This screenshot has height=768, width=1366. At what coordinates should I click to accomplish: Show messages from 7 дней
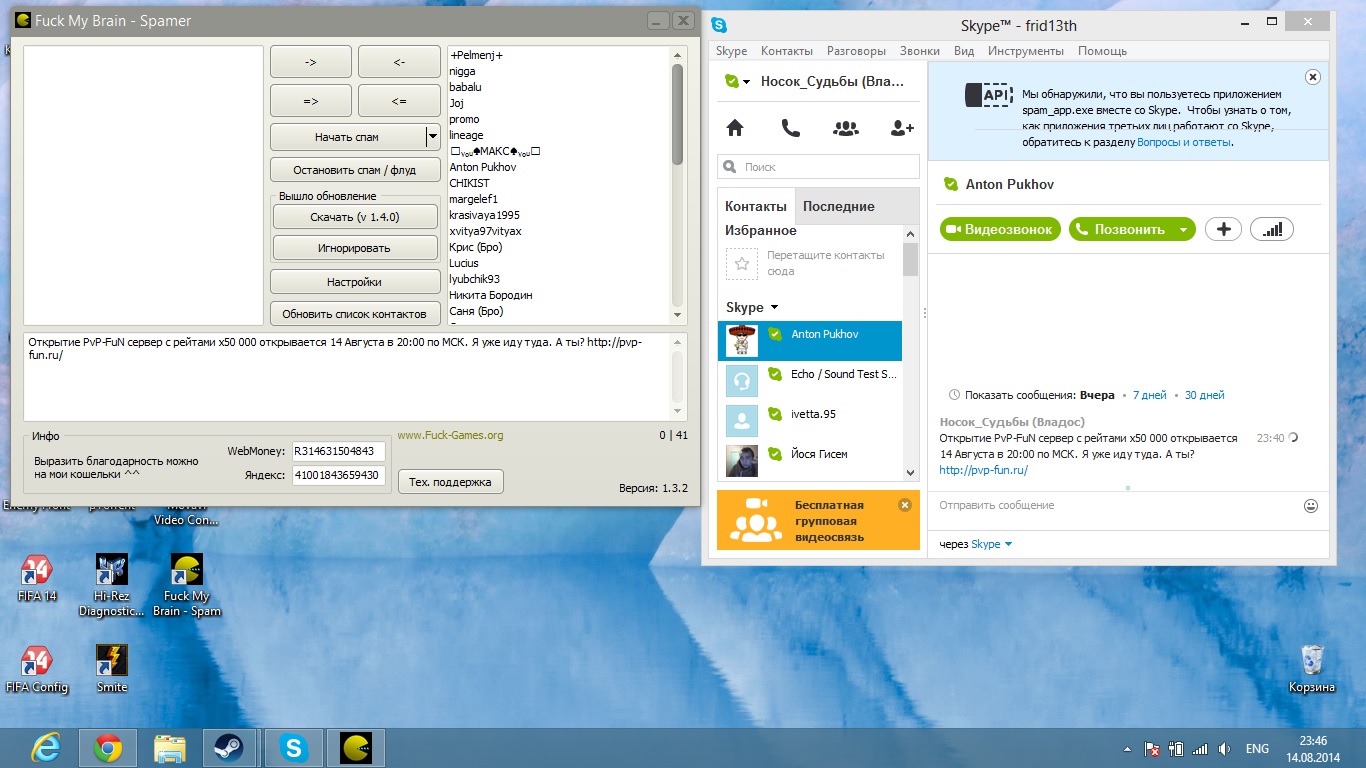[1149, 395]
